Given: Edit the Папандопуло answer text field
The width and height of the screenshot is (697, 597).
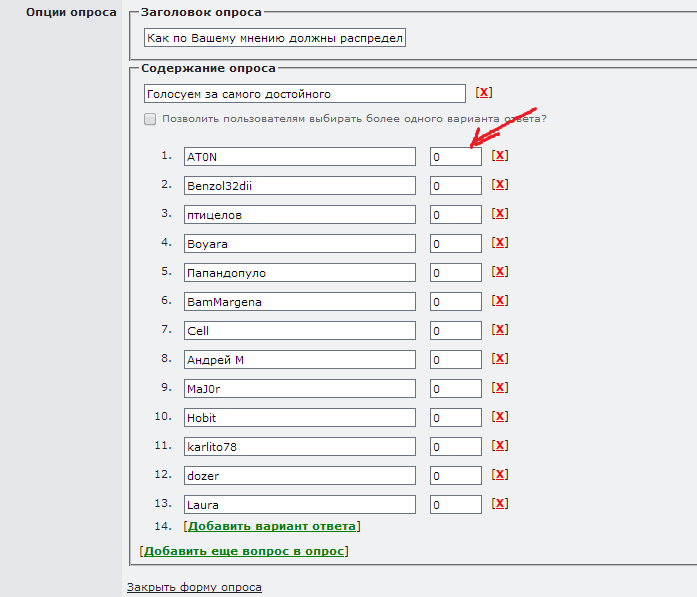Looking at the screenshot, I should click(x=299, y=273).
